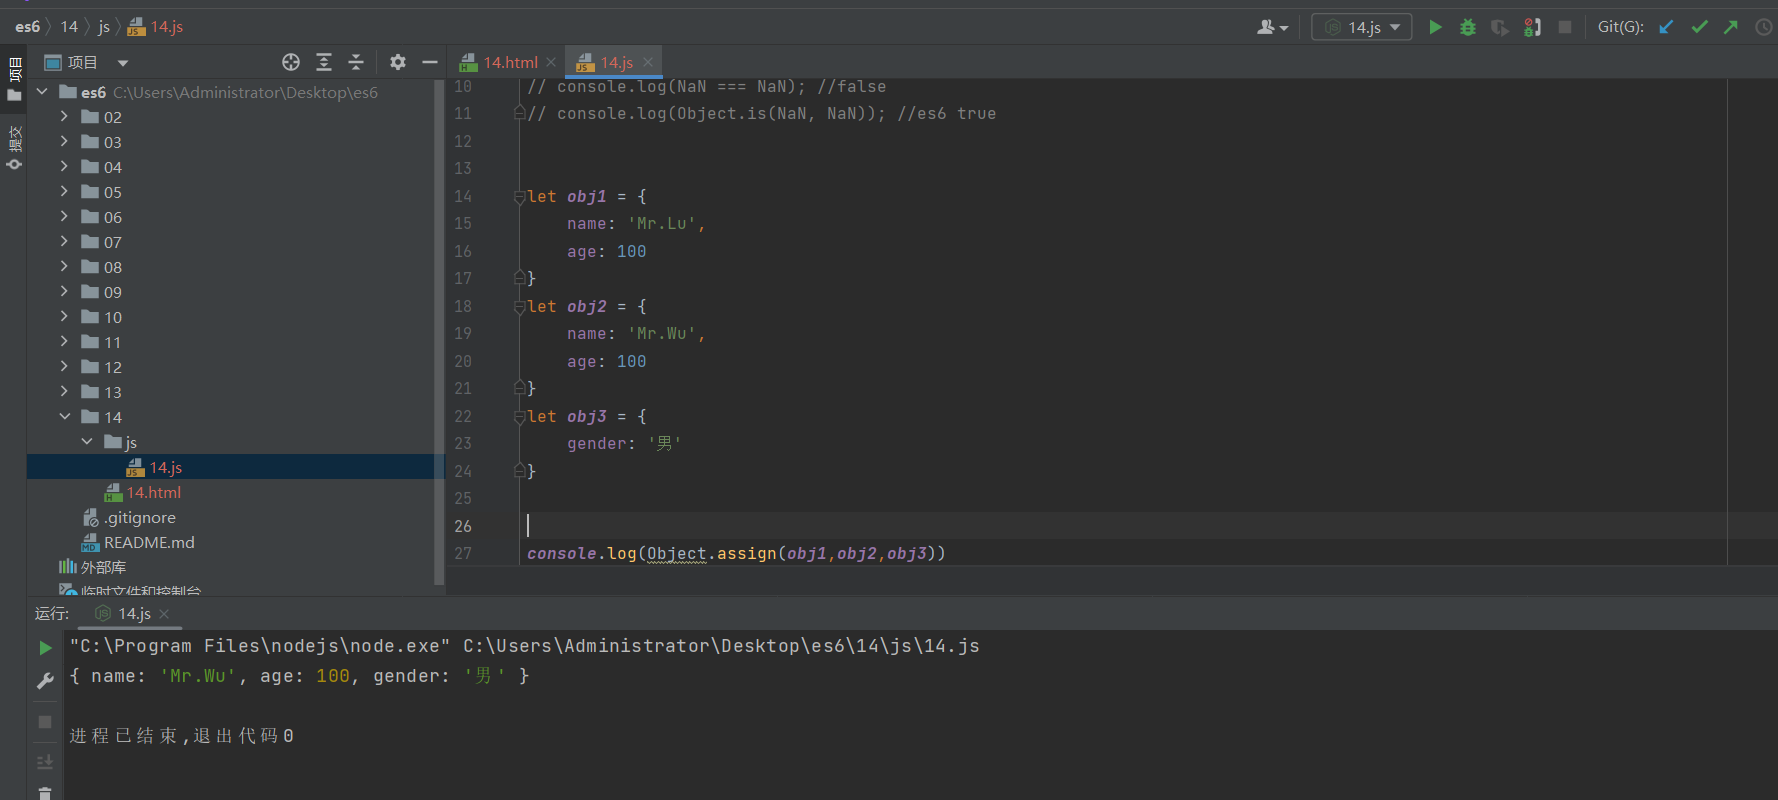Click Object.assign on line 27
The height and width of the screenshot is (800, 1778).
(712, 553)
